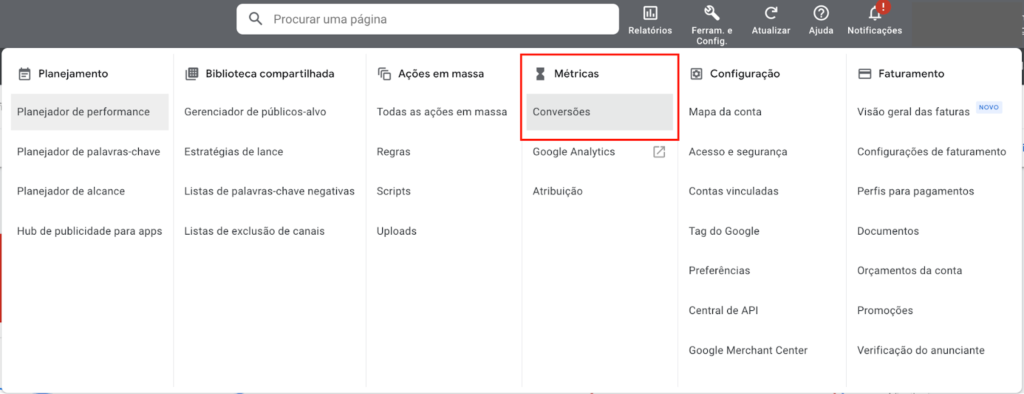The width and height of the screenshot is (1024, 394).
Task: Open Todas as ações em massa
Action: (441, 112)
